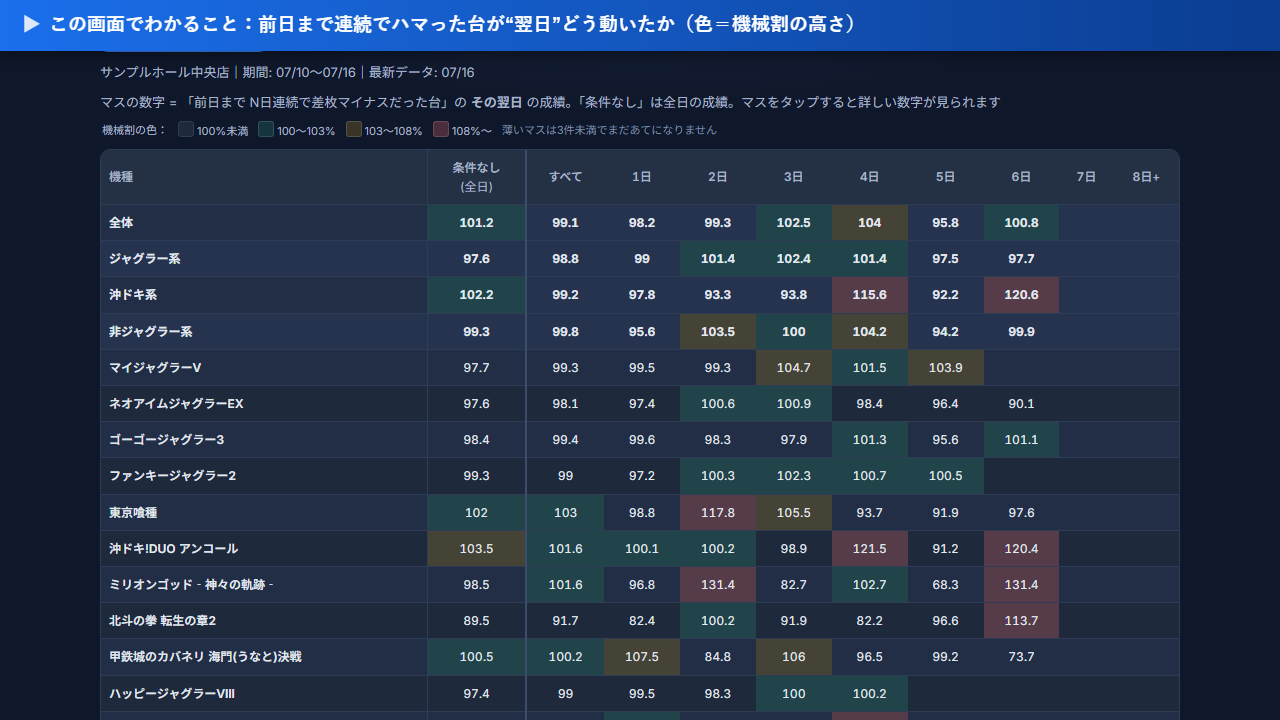This screenshot has height=720, width=1280.
Task: Click the 108%〜 legend color swatch
Action: click(441, 129)
